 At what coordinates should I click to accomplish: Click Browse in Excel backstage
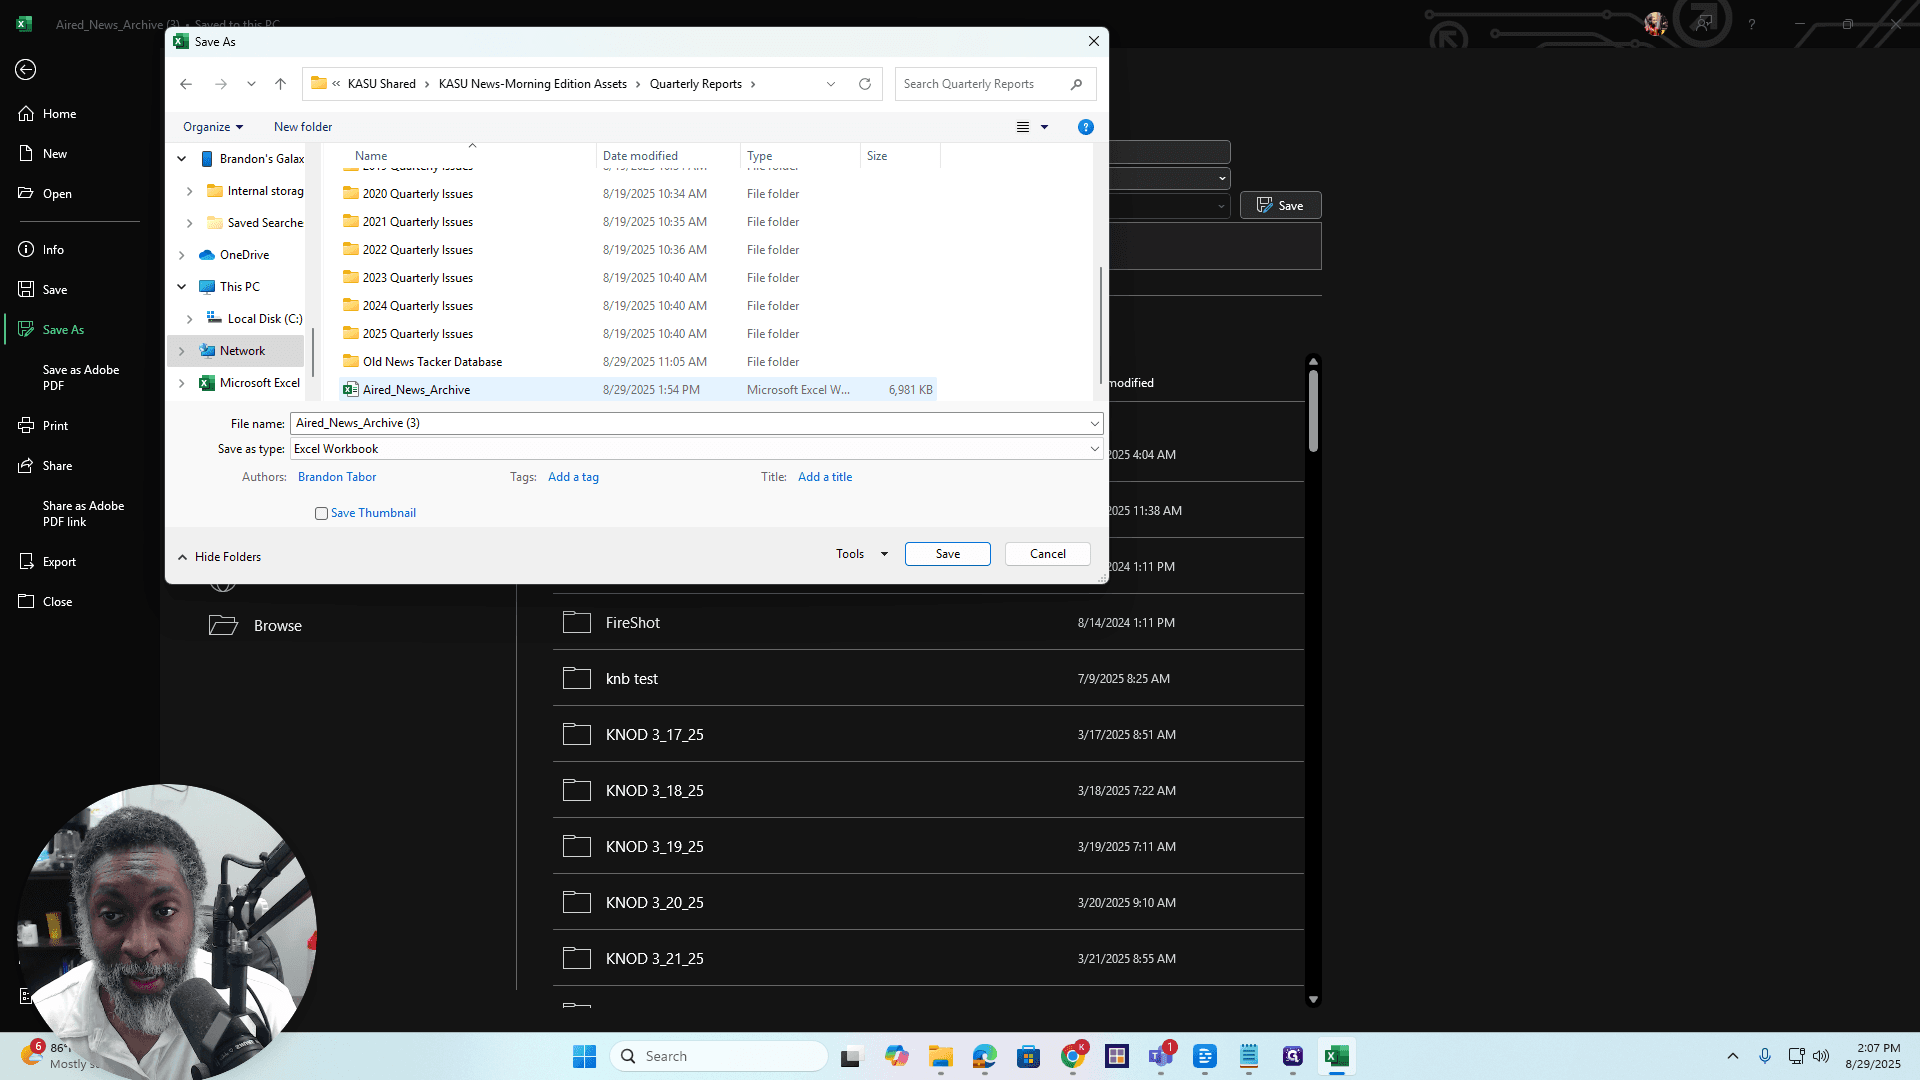point(256,626)
